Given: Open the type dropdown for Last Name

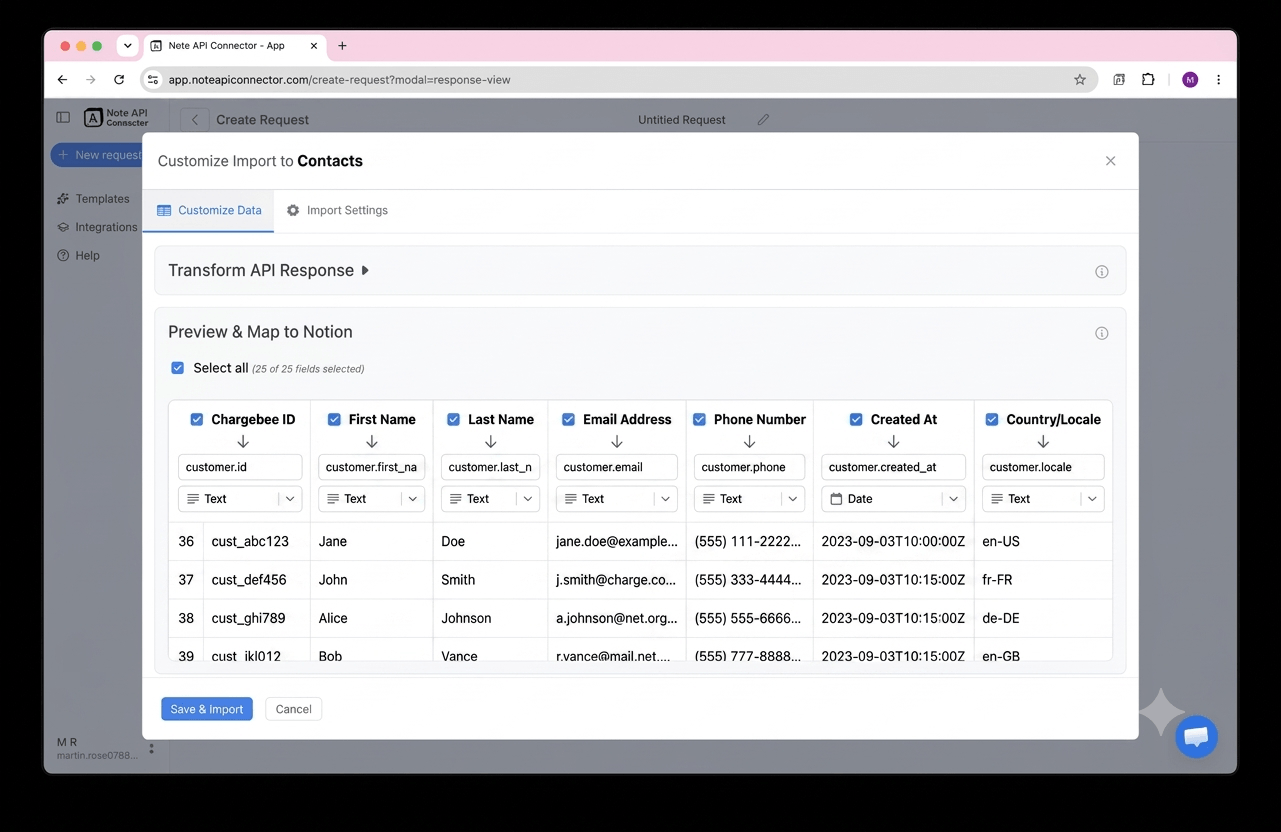Looking at the screenshot, I should 490,498.
